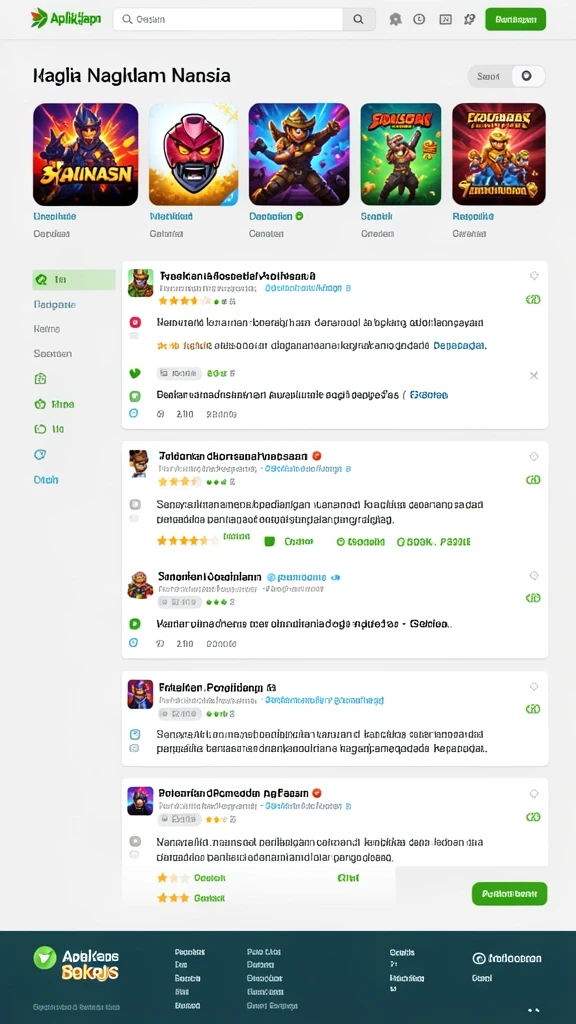Click the diamond bookmark icon on first review card
This screenshot has height=1024, width=576.
(534, 276)
